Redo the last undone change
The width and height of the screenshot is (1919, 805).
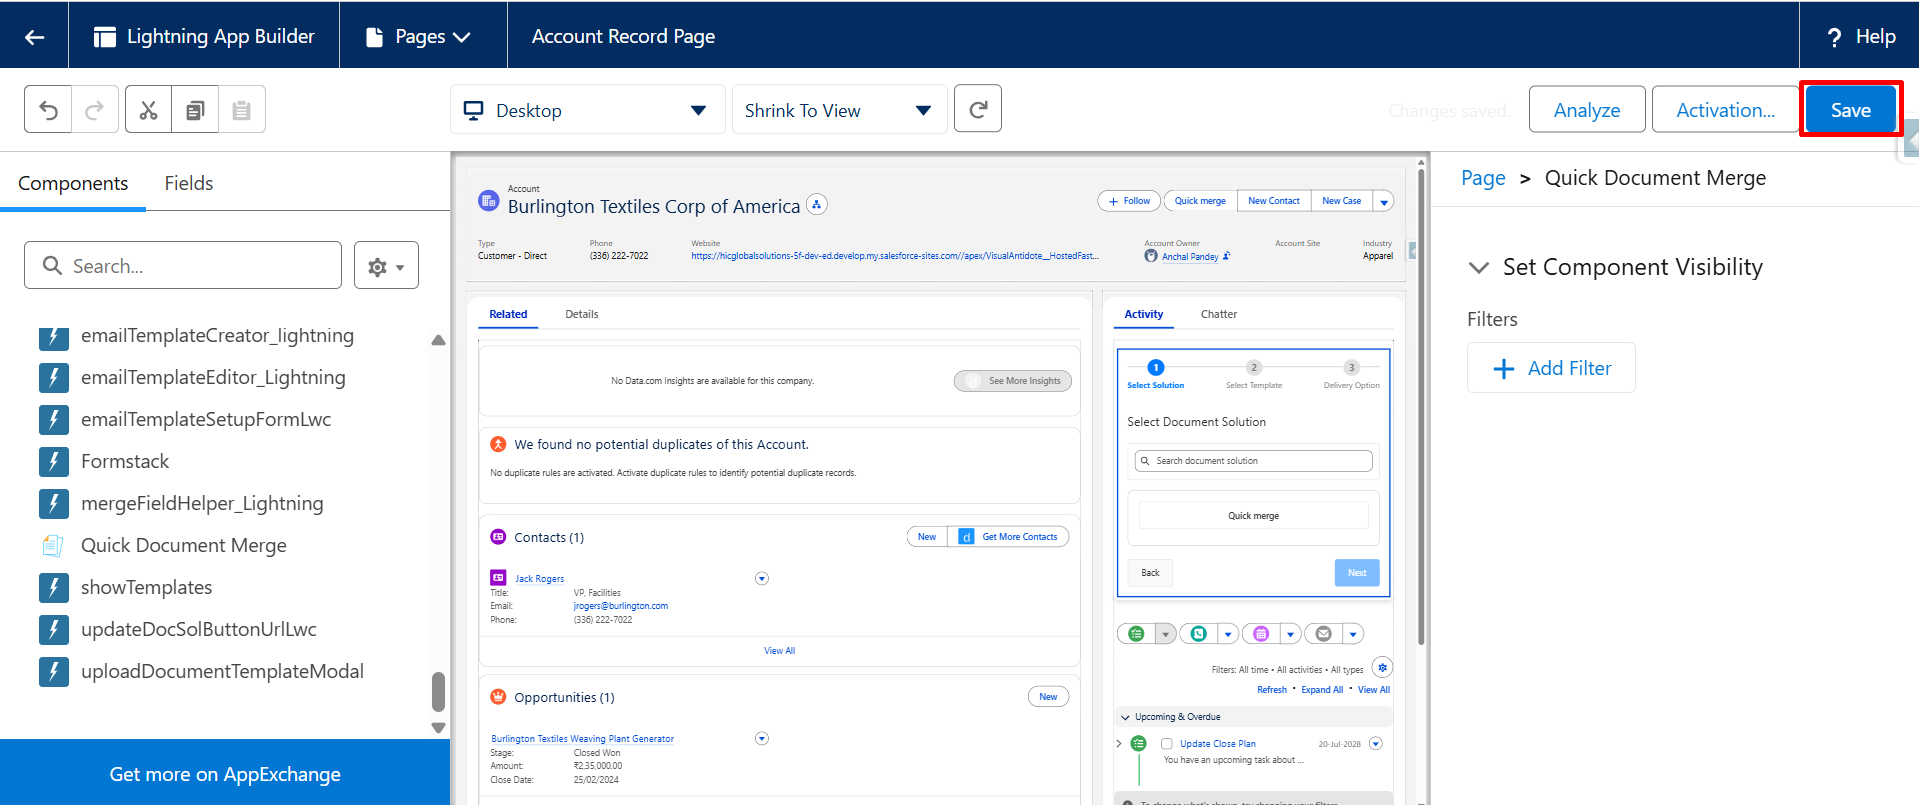pyautogui.click(x=95, y=110)
